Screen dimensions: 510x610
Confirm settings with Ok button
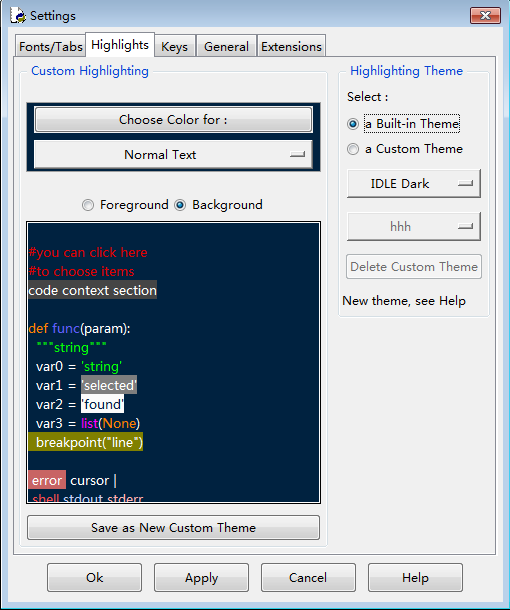point(95,578)
